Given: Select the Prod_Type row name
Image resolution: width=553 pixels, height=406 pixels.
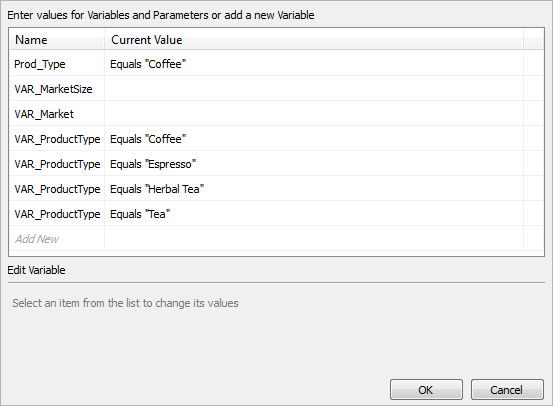Looking at the screenshot, I should [x=40, y=64].
